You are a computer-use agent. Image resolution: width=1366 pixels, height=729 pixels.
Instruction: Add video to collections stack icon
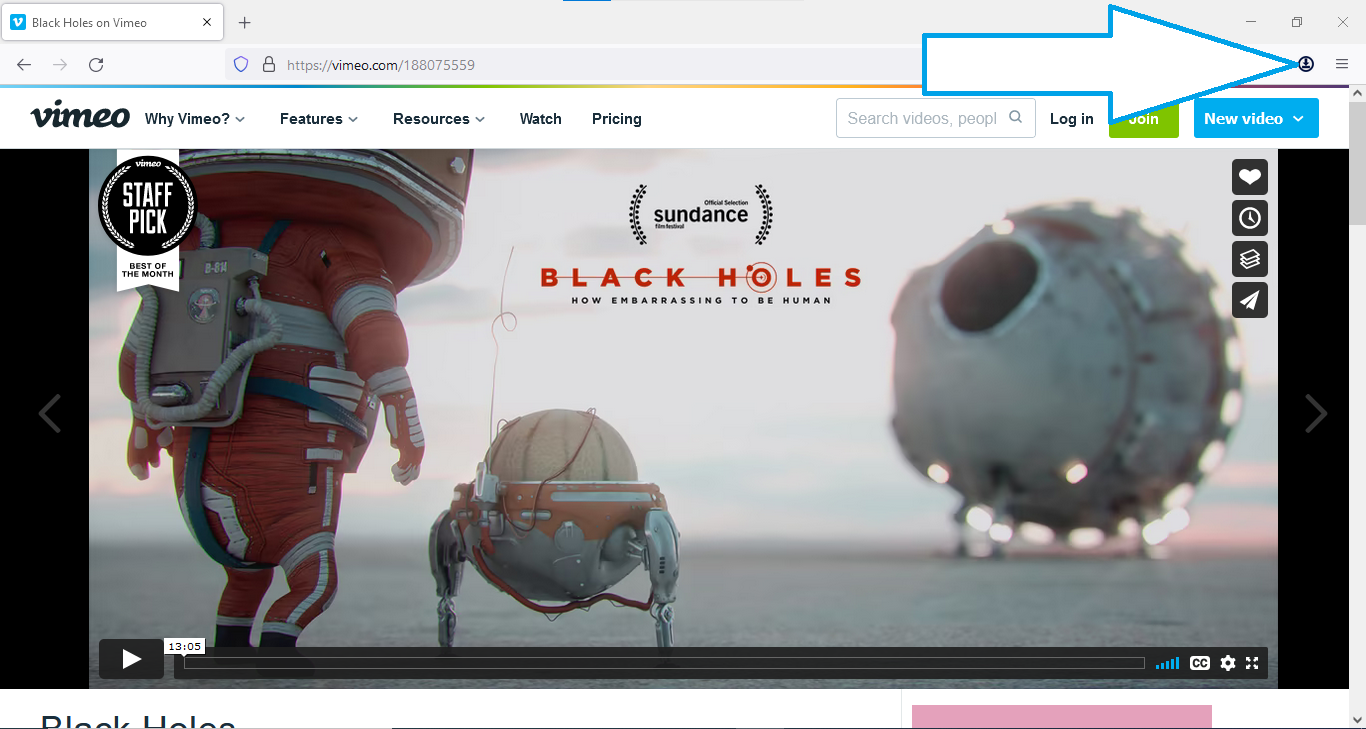(x=1250, y=259)
